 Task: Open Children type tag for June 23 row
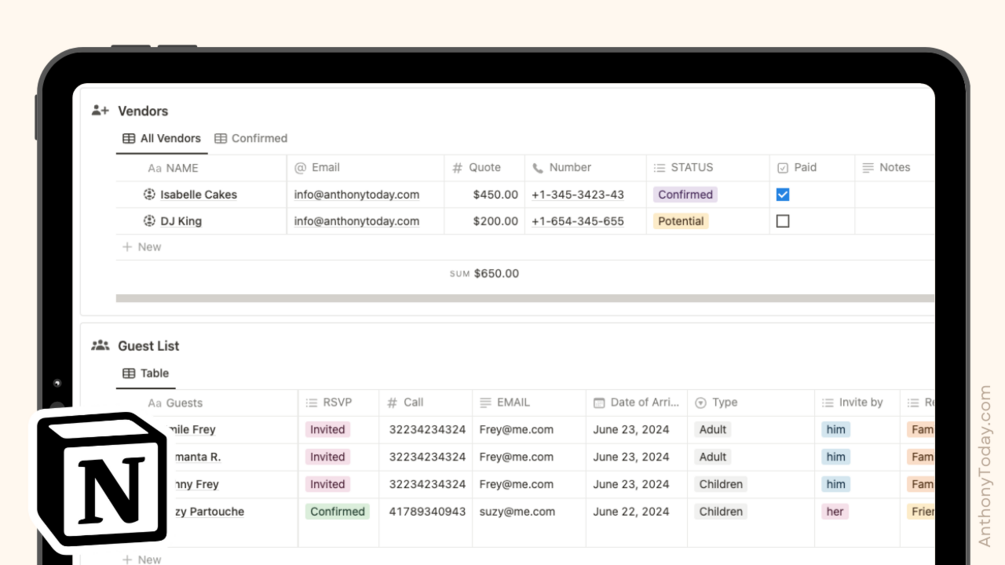coord(720,484)
